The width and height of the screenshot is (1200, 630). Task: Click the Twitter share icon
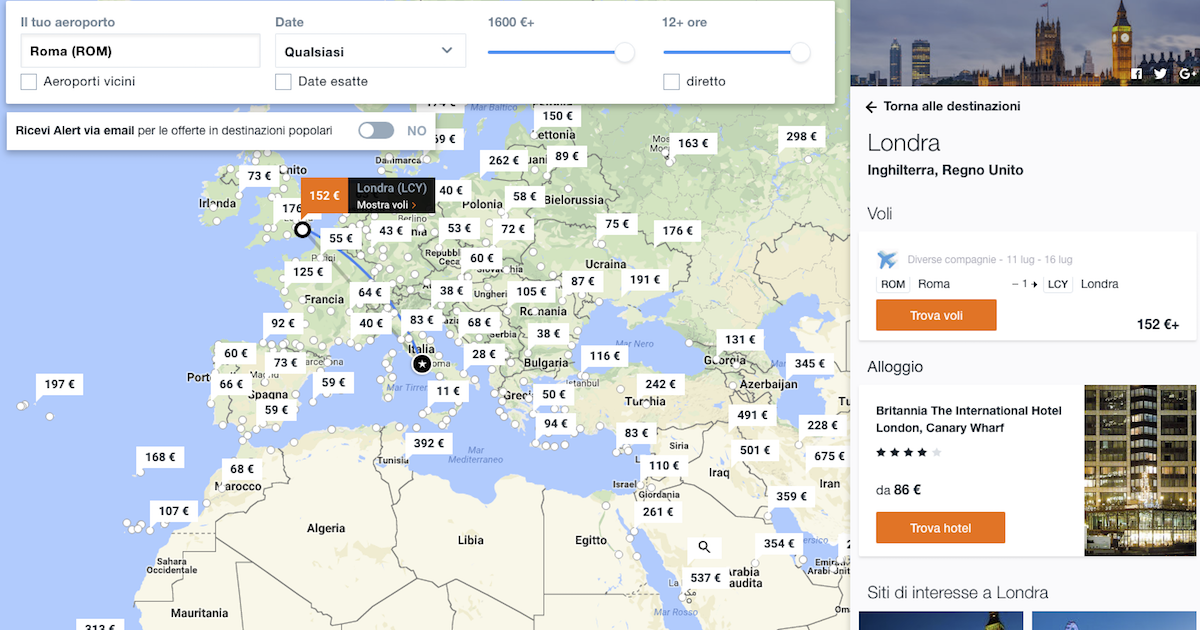click(x=1160, y=74)
